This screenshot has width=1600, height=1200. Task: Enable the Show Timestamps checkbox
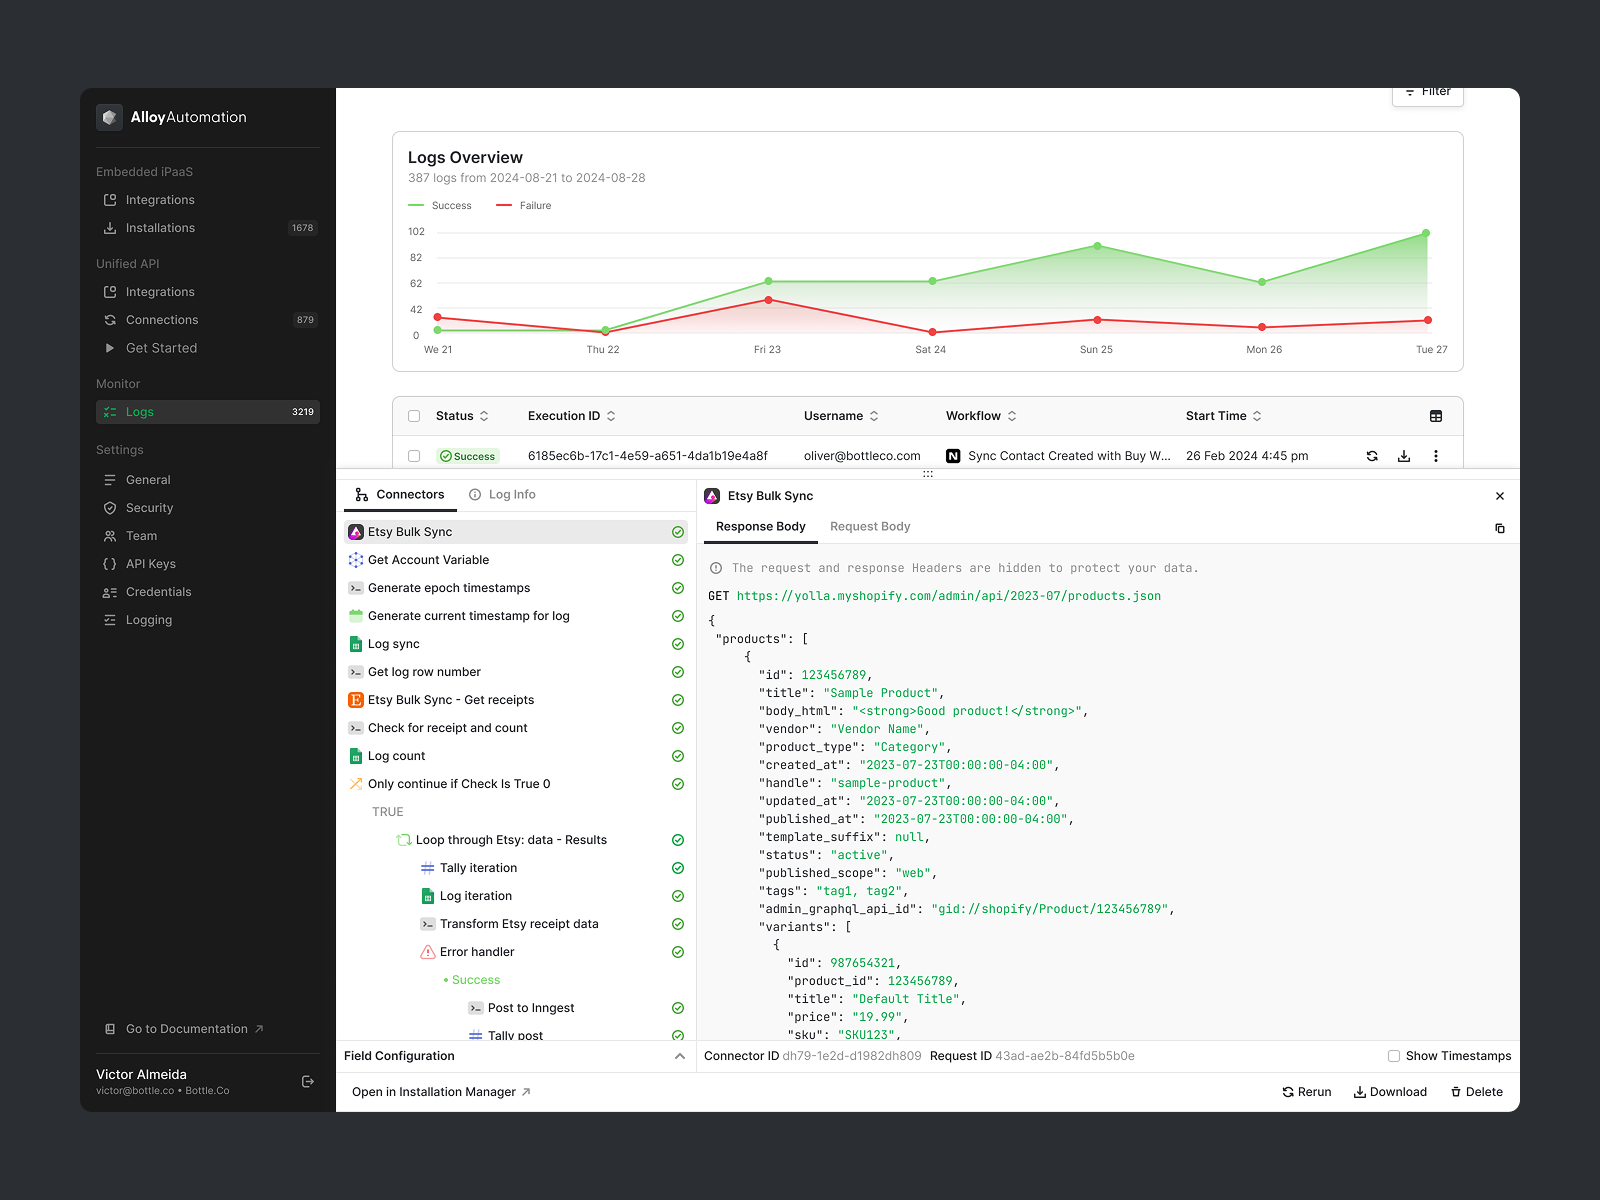[1394, 1056]
